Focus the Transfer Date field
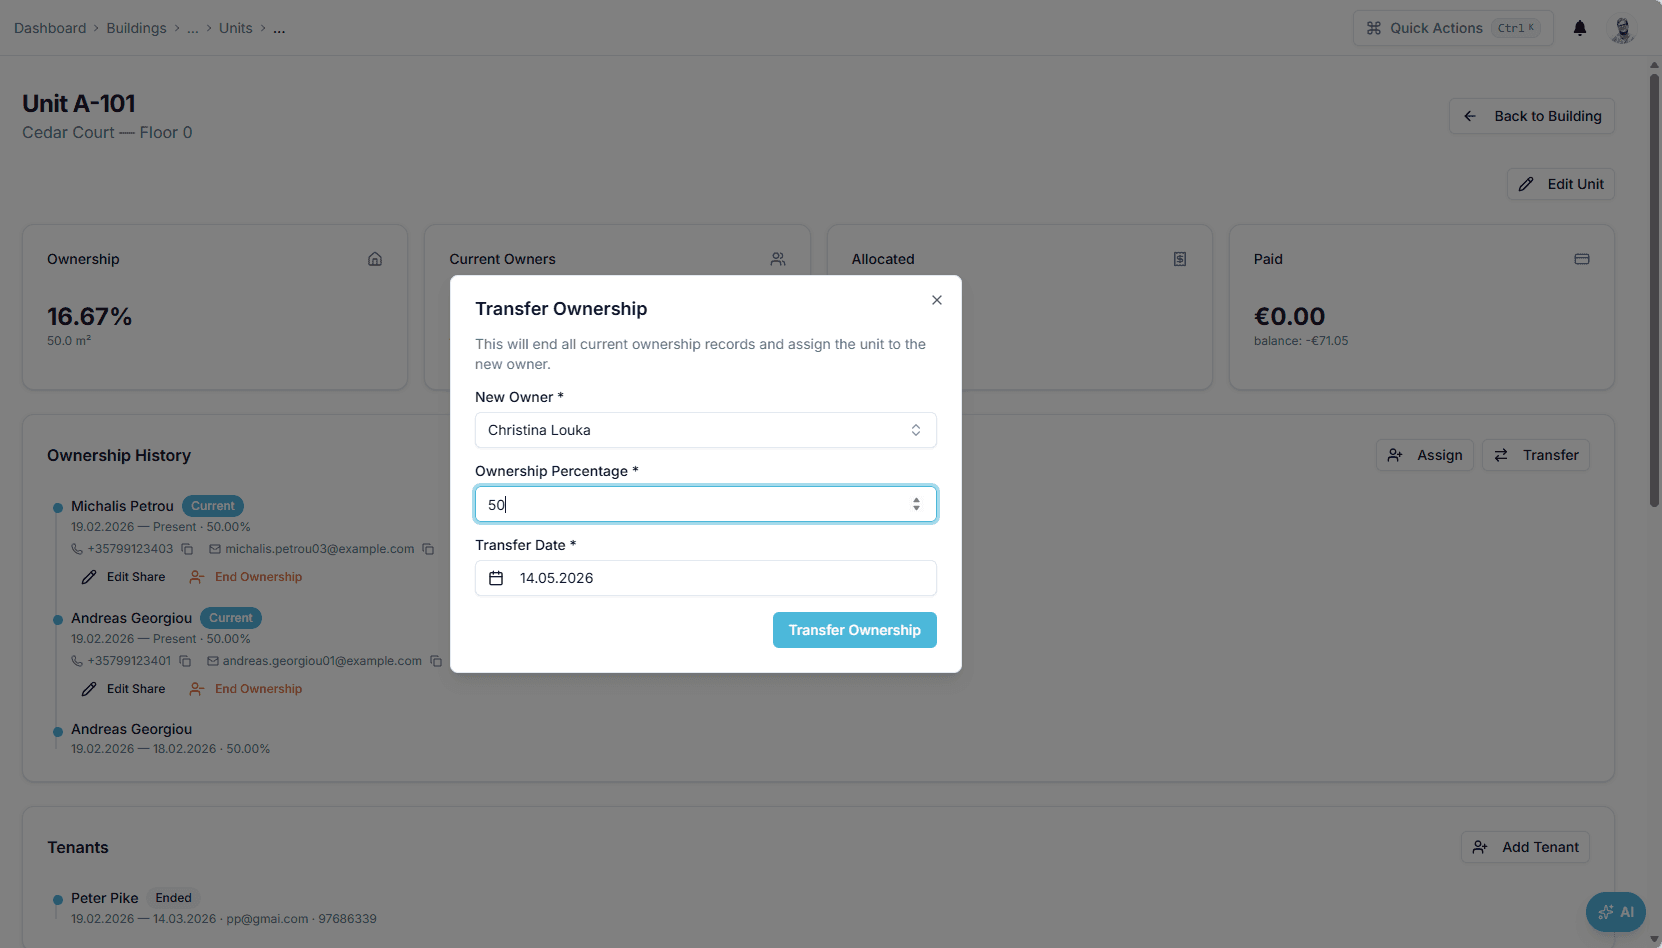 706,578
